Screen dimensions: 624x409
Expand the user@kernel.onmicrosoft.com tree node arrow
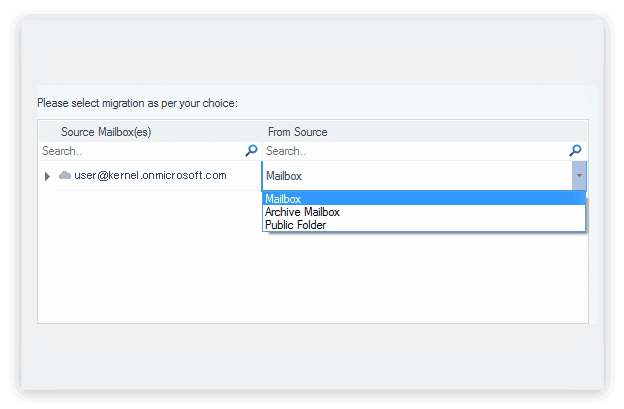[47, 176]
